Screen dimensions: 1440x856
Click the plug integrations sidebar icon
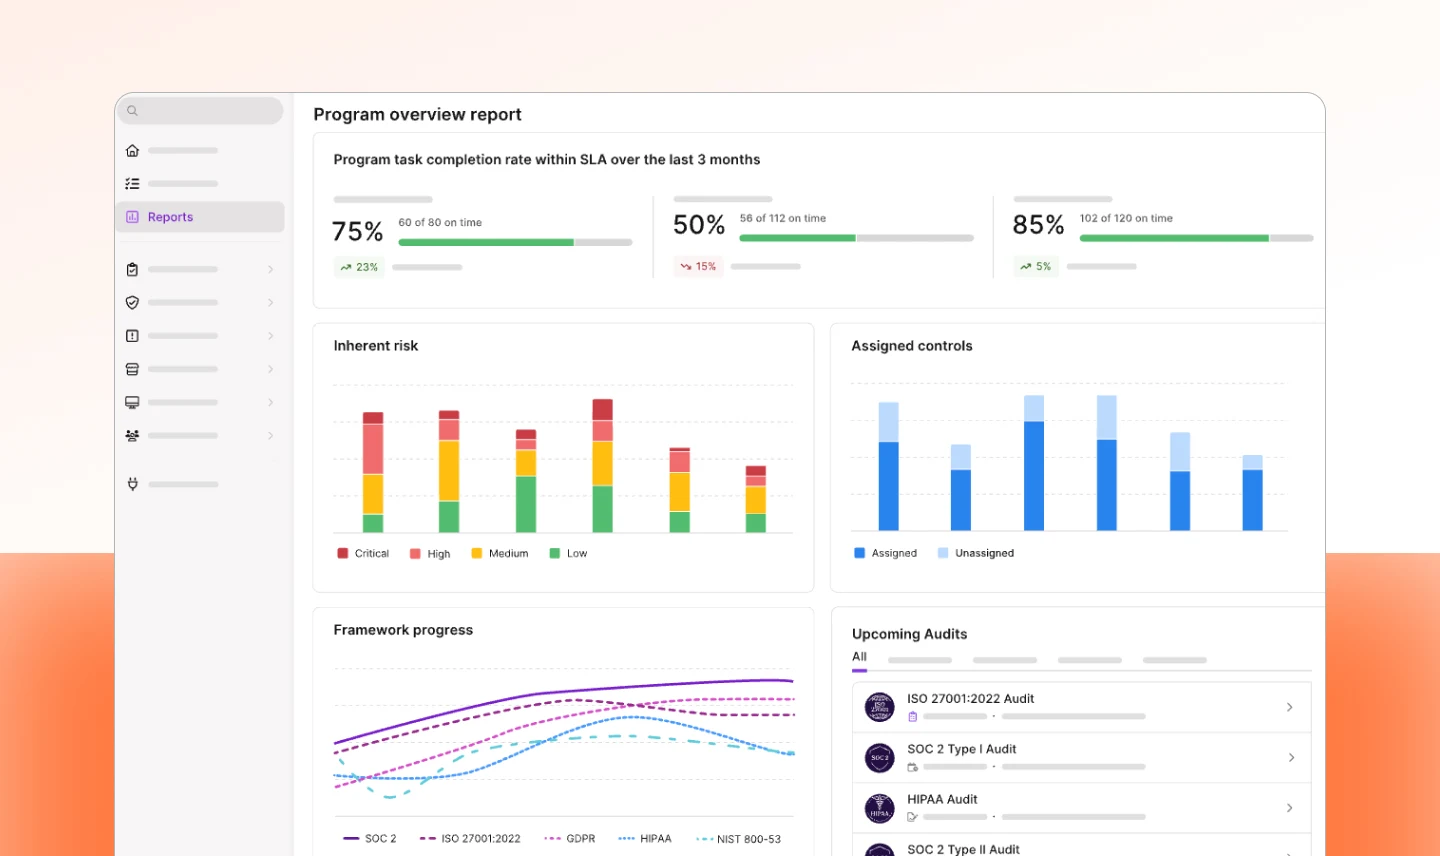[x=132, y=484]
